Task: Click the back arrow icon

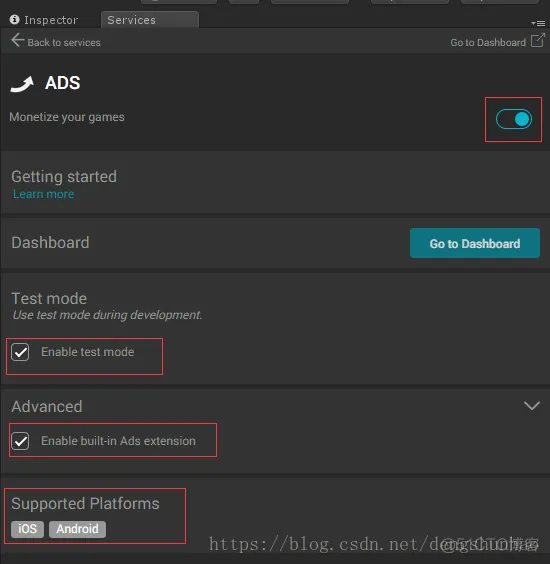Action: click(17, 40)
